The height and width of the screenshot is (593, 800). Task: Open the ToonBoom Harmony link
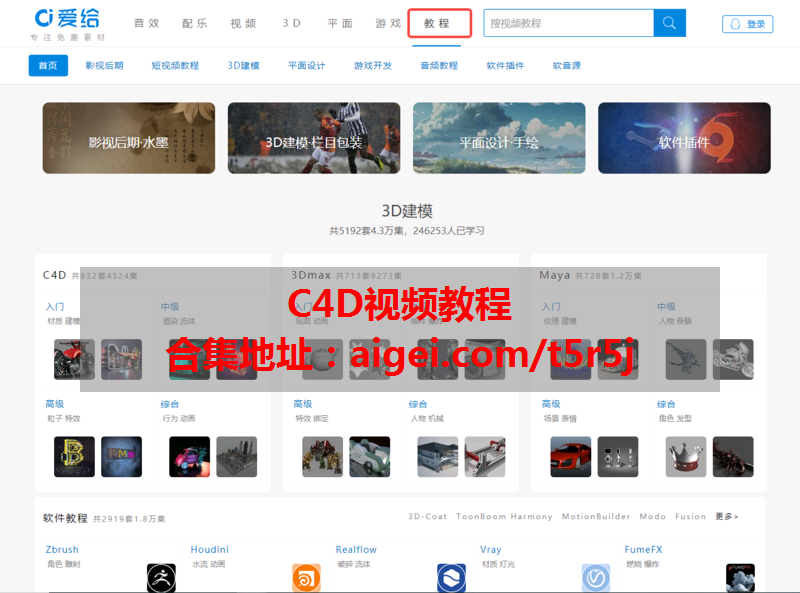pyautogui.click(x=504, y=516)
